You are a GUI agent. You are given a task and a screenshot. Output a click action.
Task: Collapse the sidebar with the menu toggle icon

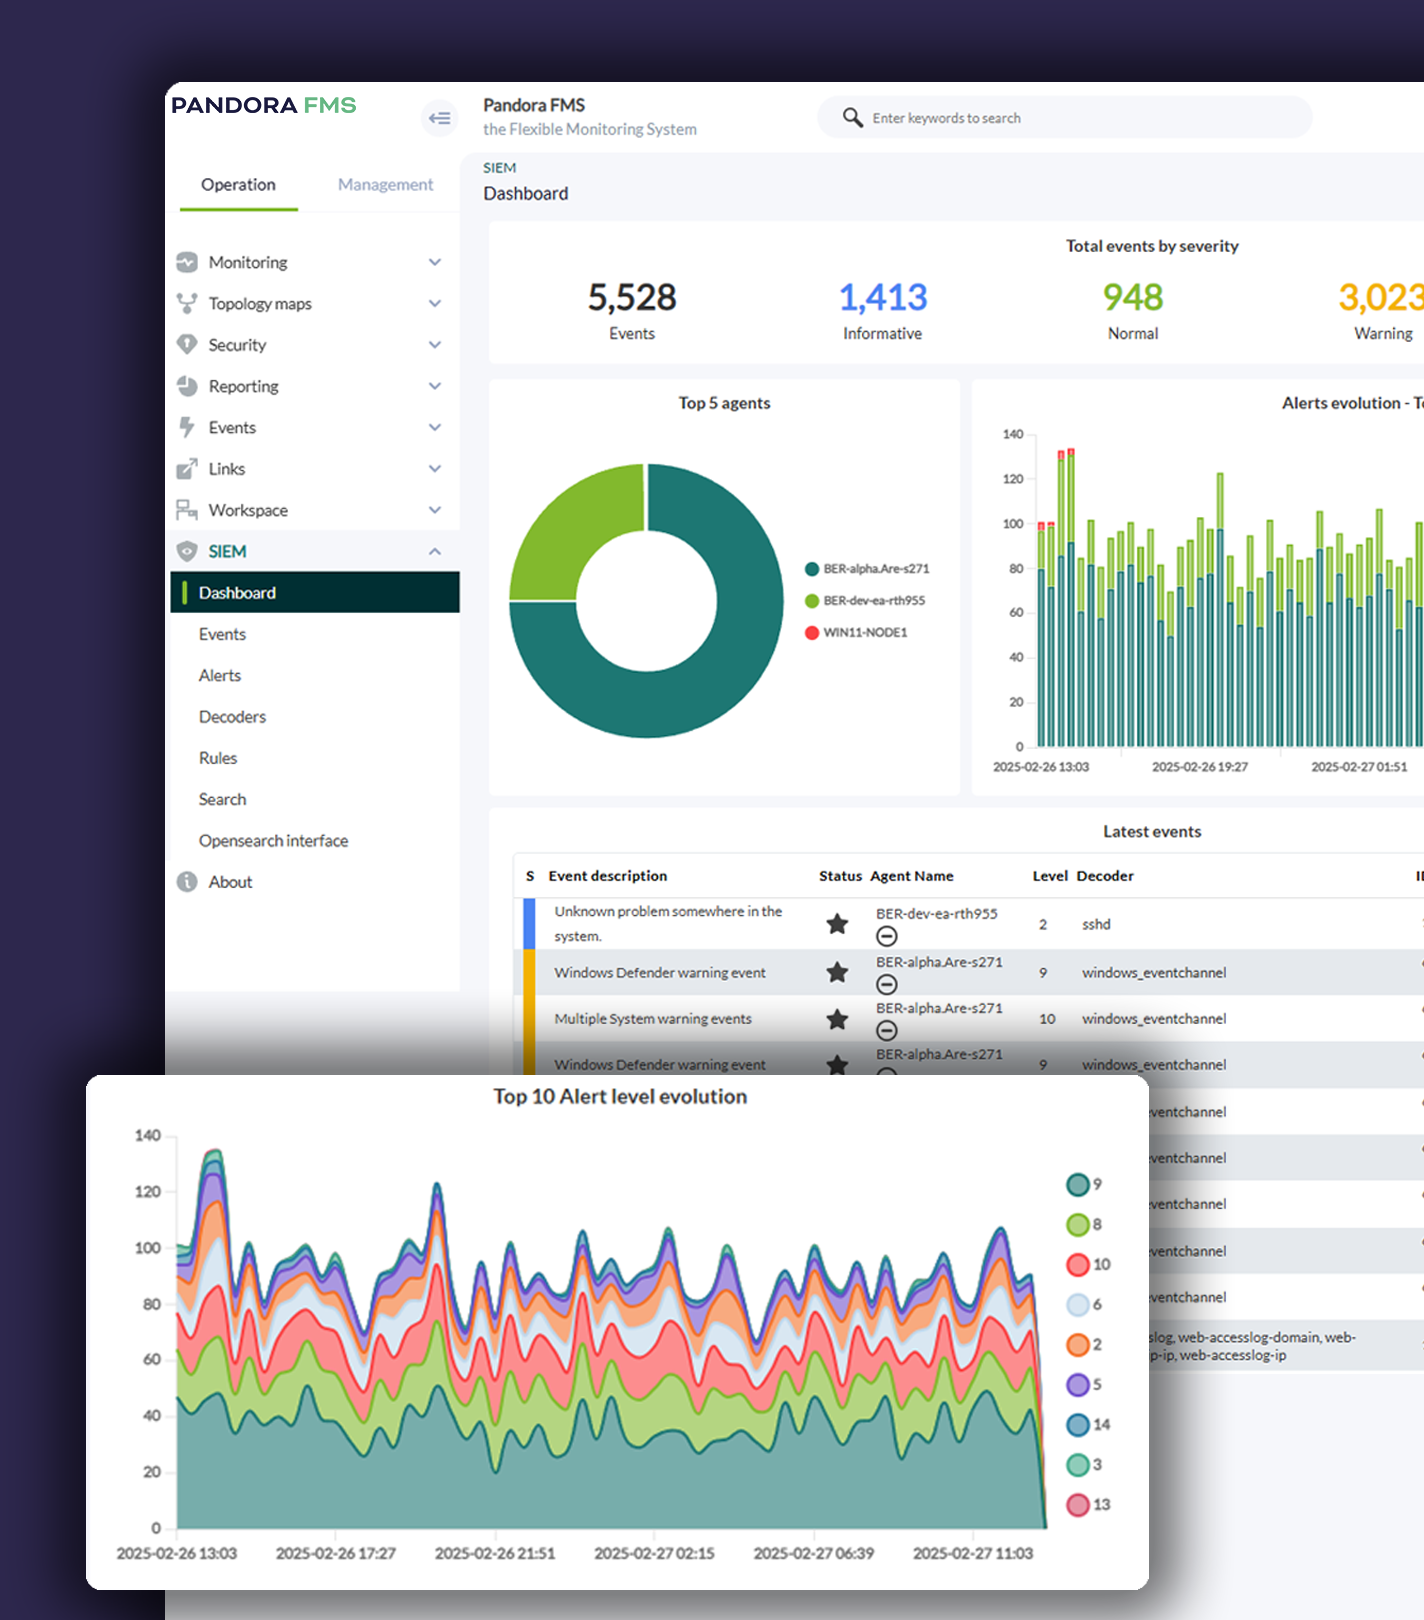click(x=439, y=118)
